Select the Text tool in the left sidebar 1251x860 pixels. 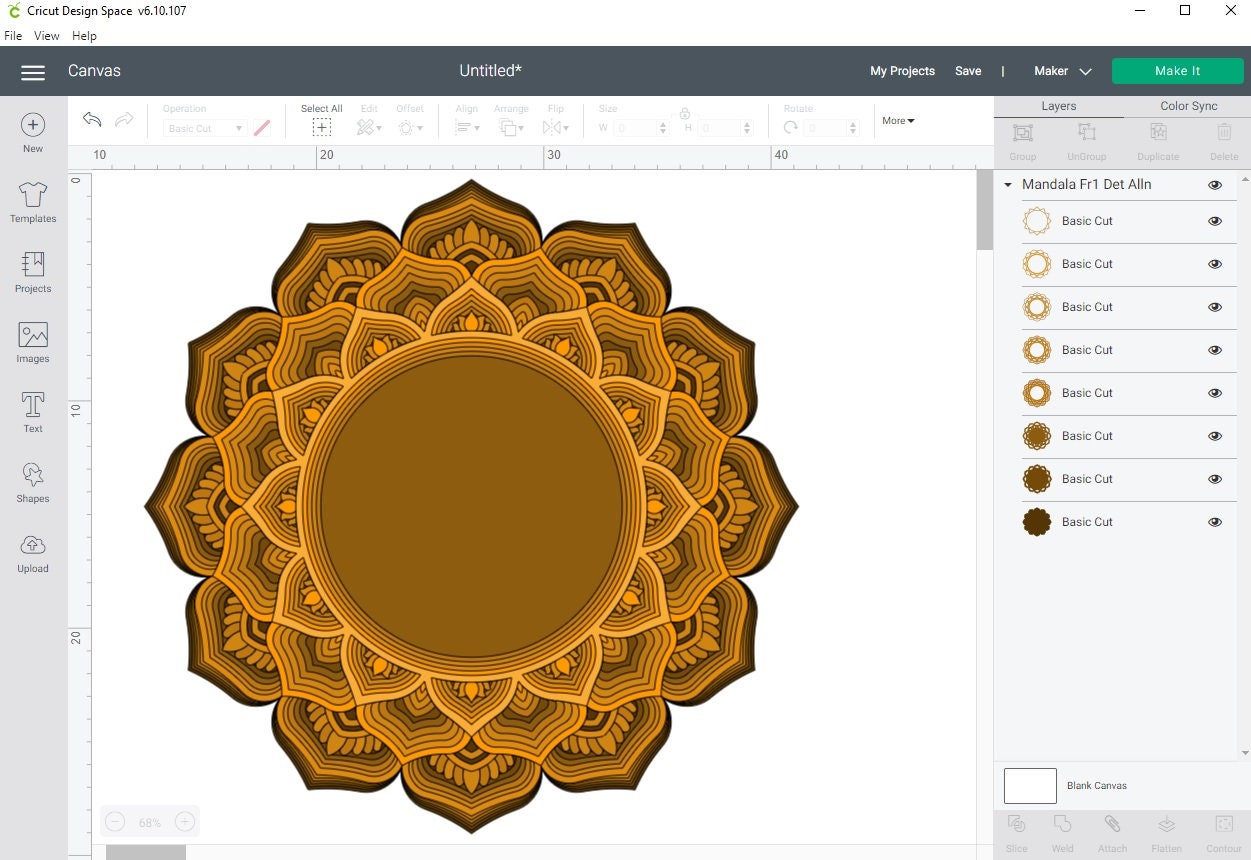click(32, 410)
